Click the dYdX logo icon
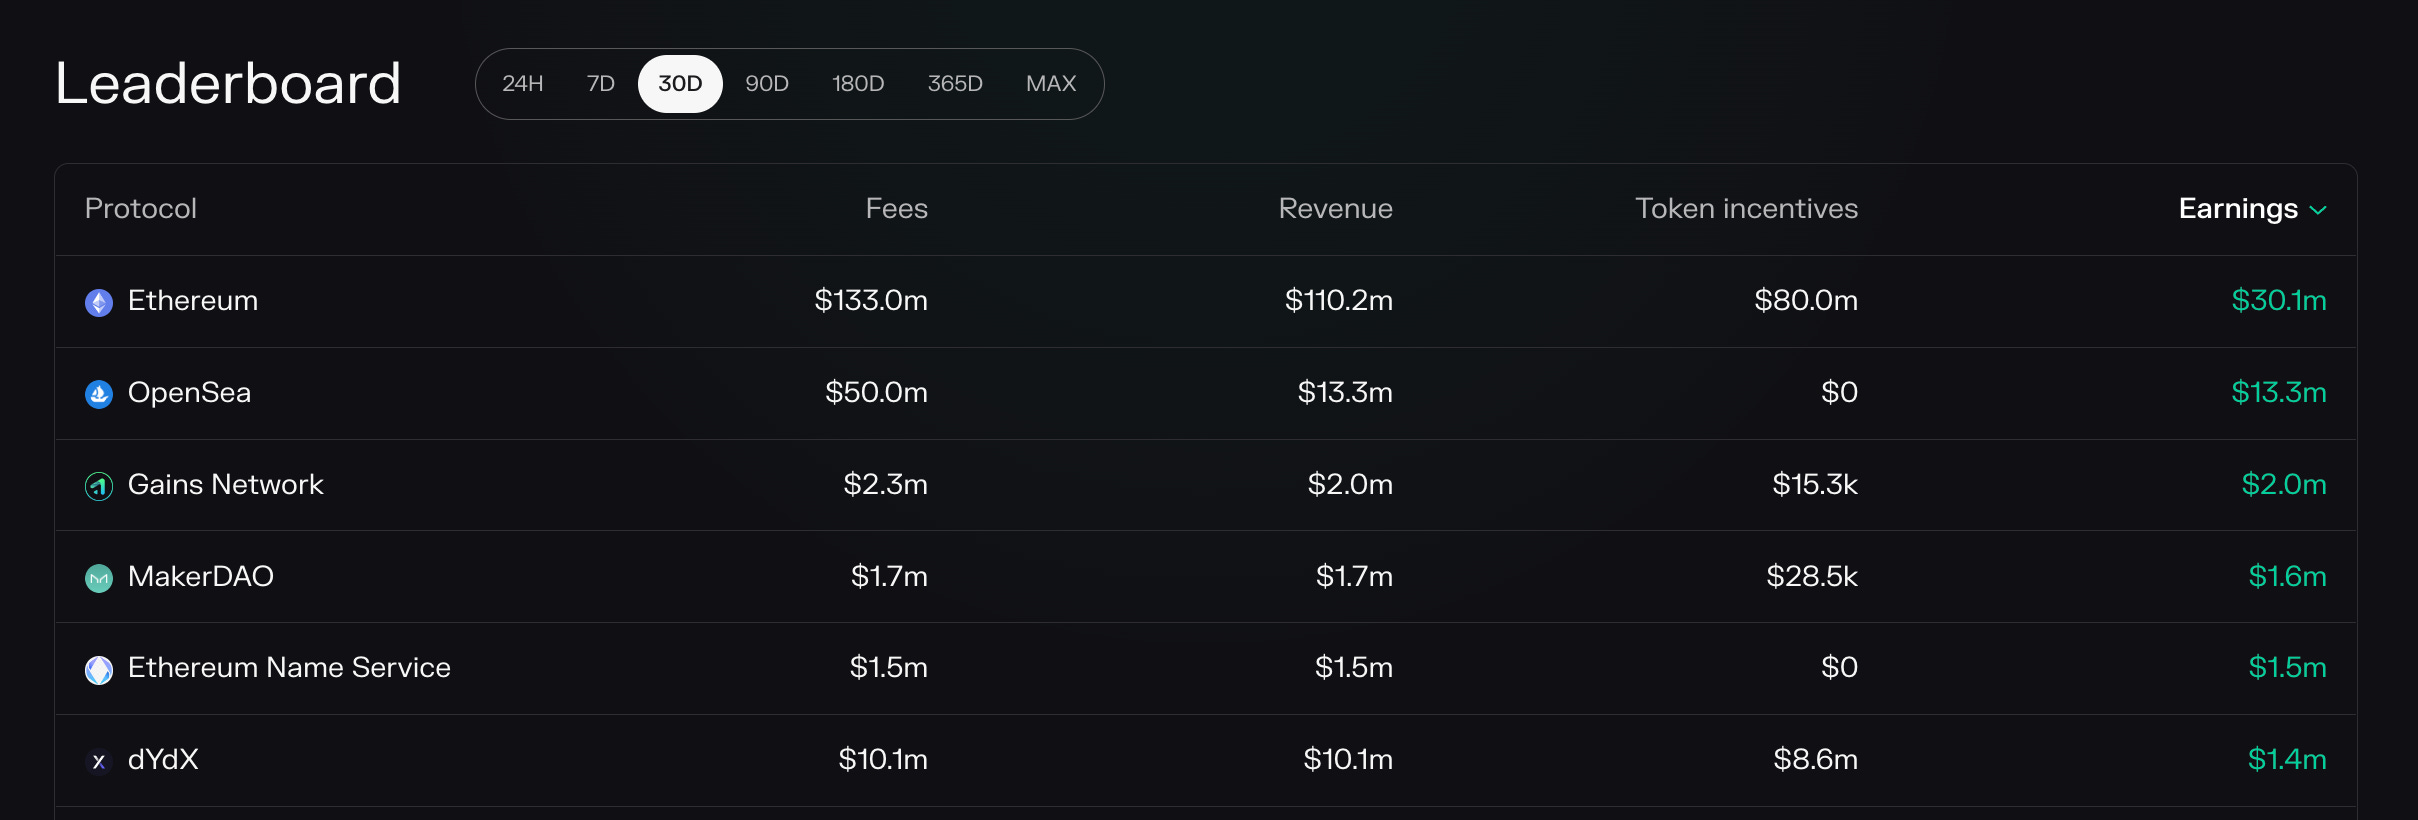This screenshot has height=820, width=2418. (x=99, y=761)
